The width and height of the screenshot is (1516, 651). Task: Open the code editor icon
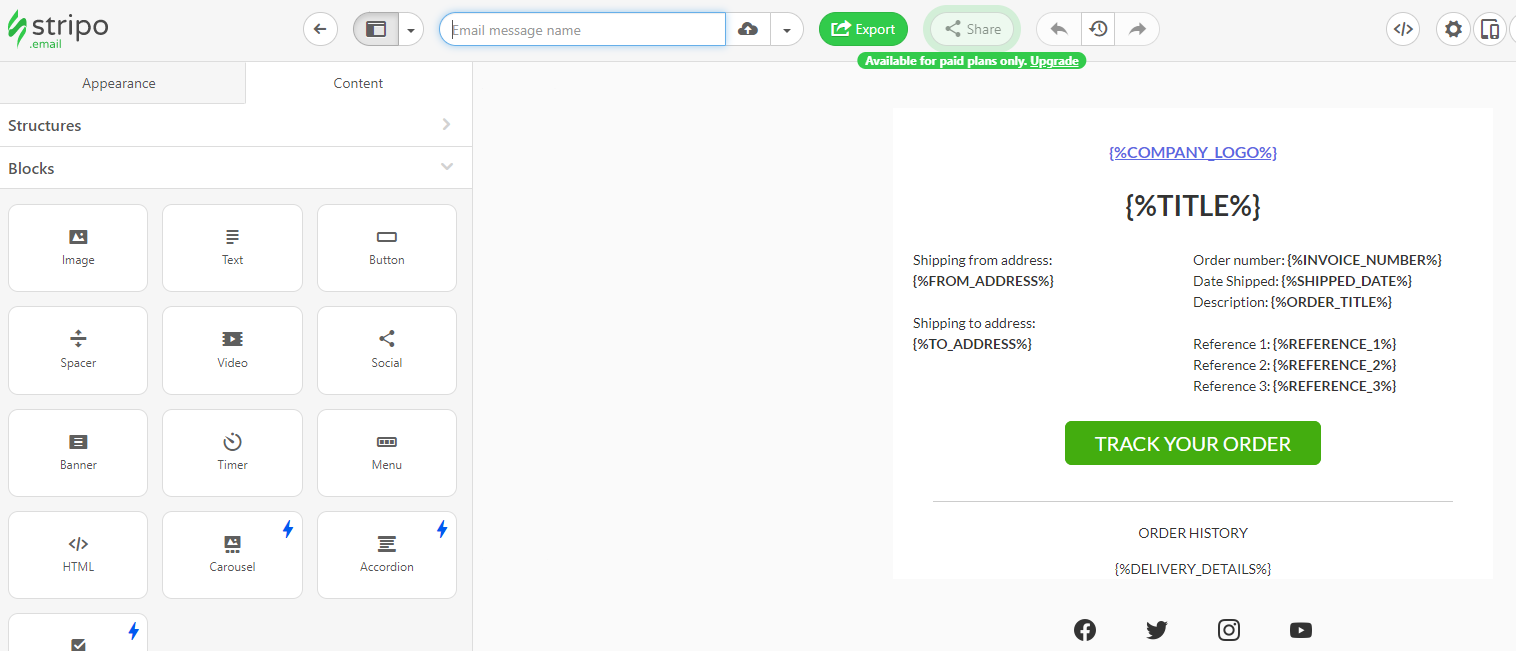pos(1403,29)
